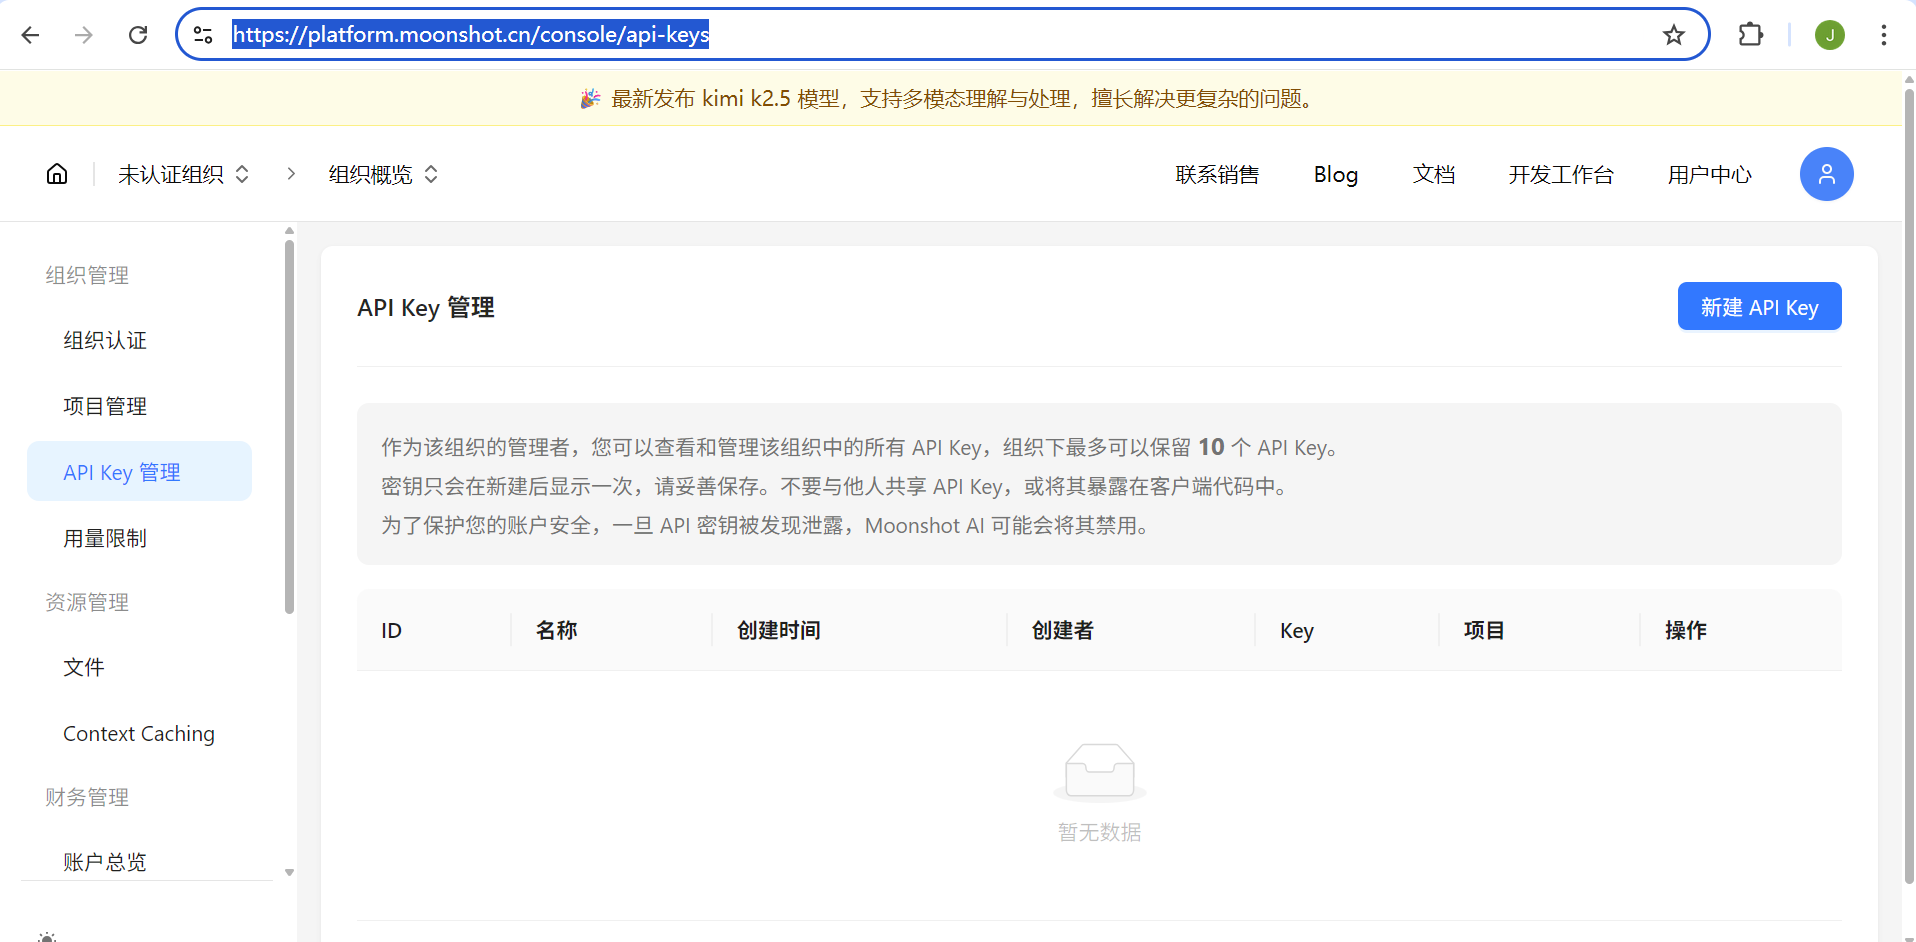Open Context Caching in the sidebar

coord(139,733)
